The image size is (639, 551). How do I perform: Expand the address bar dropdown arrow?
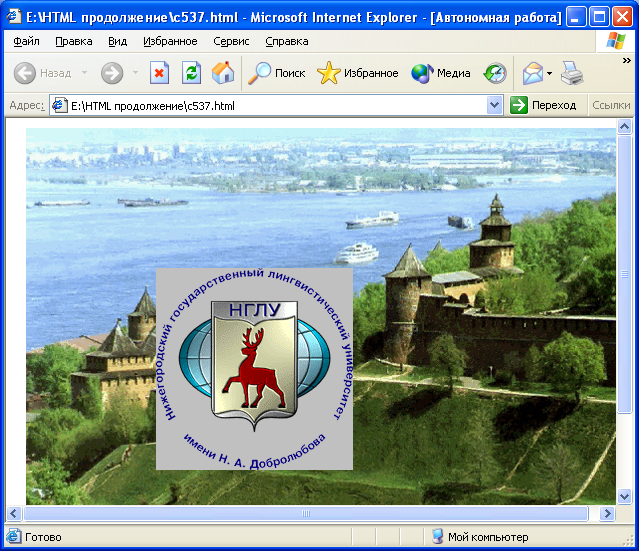tap(494, 105)
